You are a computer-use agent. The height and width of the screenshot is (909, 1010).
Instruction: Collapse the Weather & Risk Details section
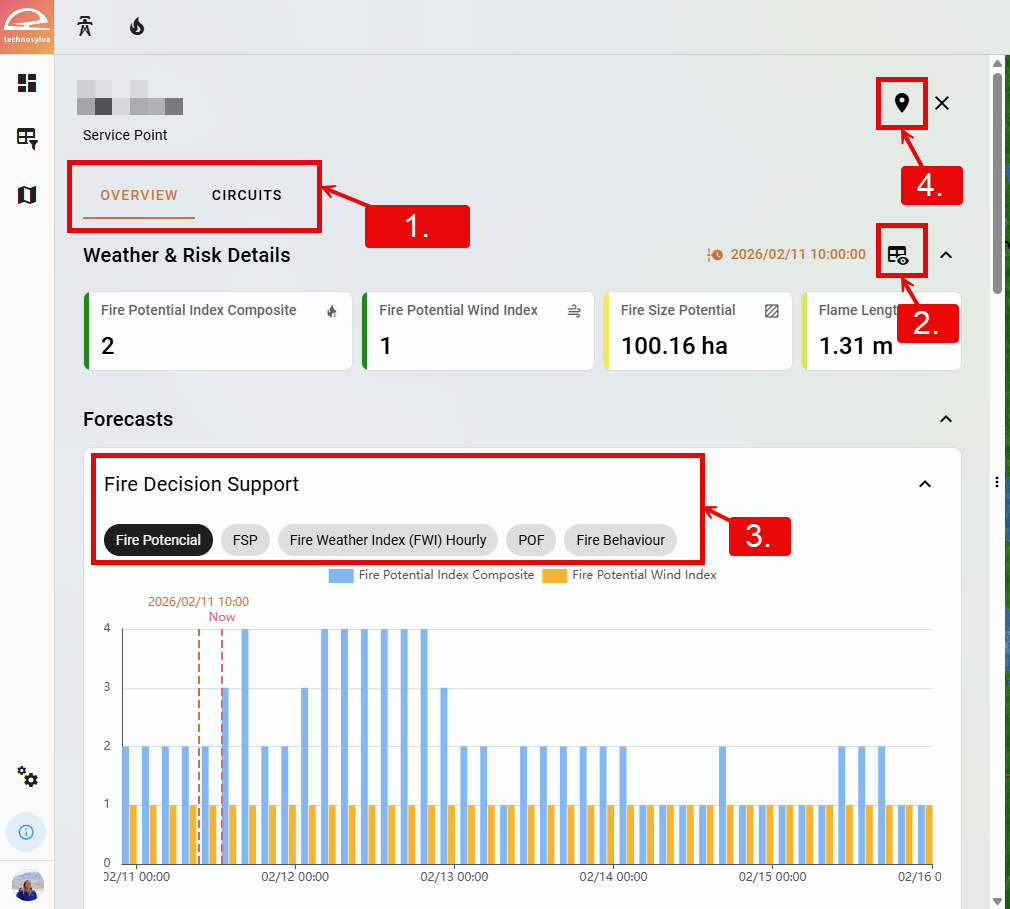pyautogui.click(x=946, y=255)
